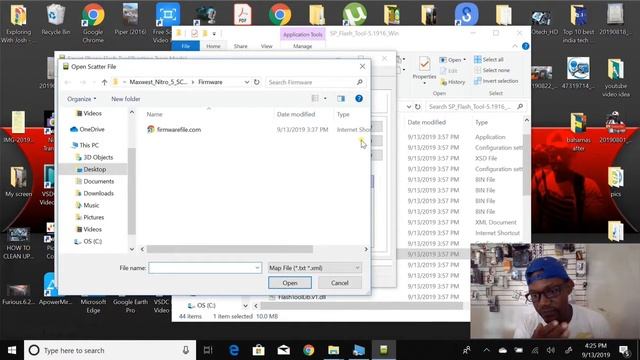This screenshot has height=360, width=640.
Task: Open Piper (2016) desktop icon
Action: click(130, 20)
